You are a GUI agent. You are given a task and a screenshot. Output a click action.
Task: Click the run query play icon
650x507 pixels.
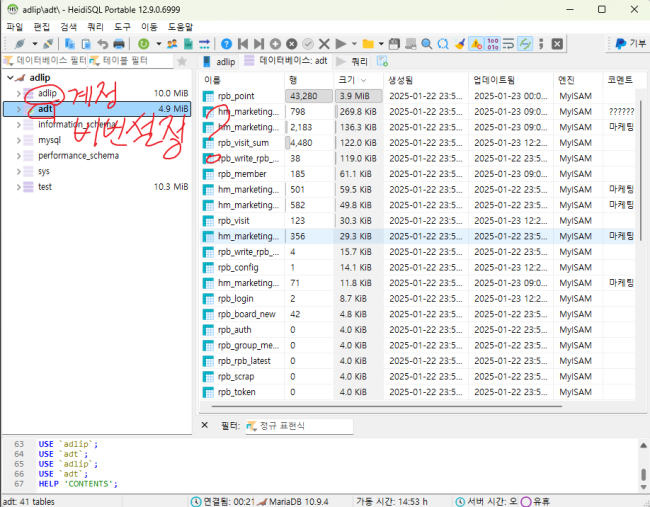pyautogui.click(x=341, y=44)
